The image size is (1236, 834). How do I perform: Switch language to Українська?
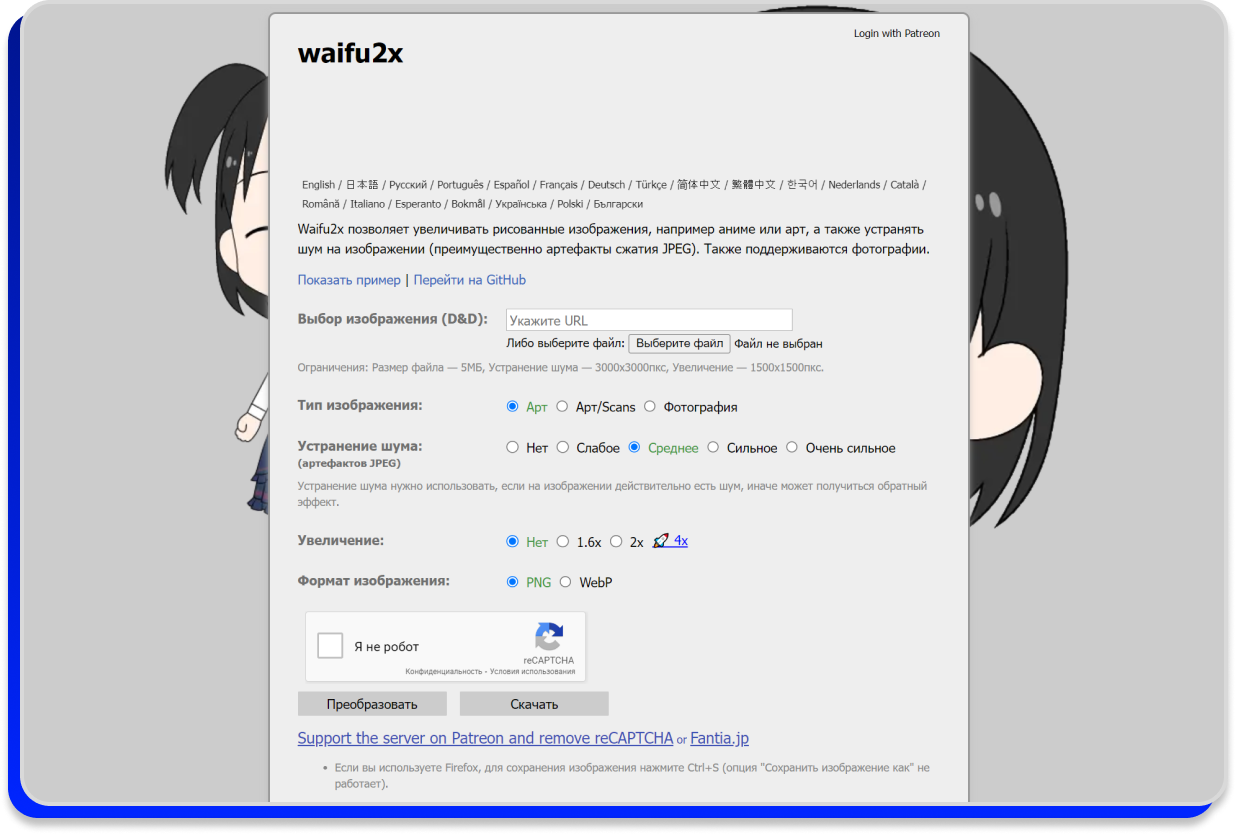pos(521,204)
